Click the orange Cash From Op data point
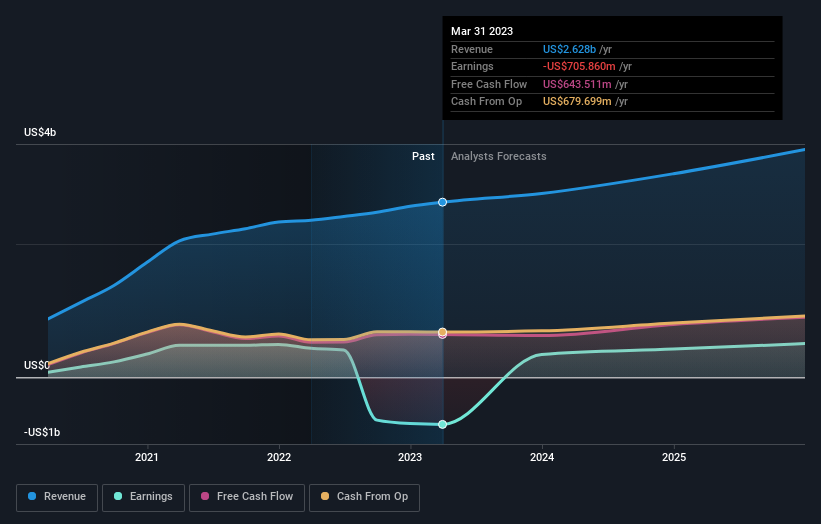 [442, 331]
